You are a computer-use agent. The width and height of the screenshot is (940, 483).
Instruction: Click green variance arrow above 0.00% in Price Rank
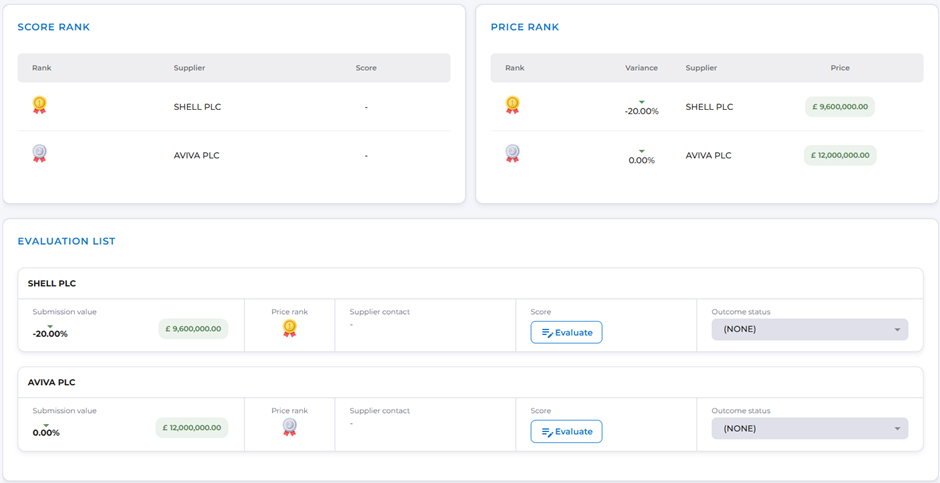coord(641,151)
